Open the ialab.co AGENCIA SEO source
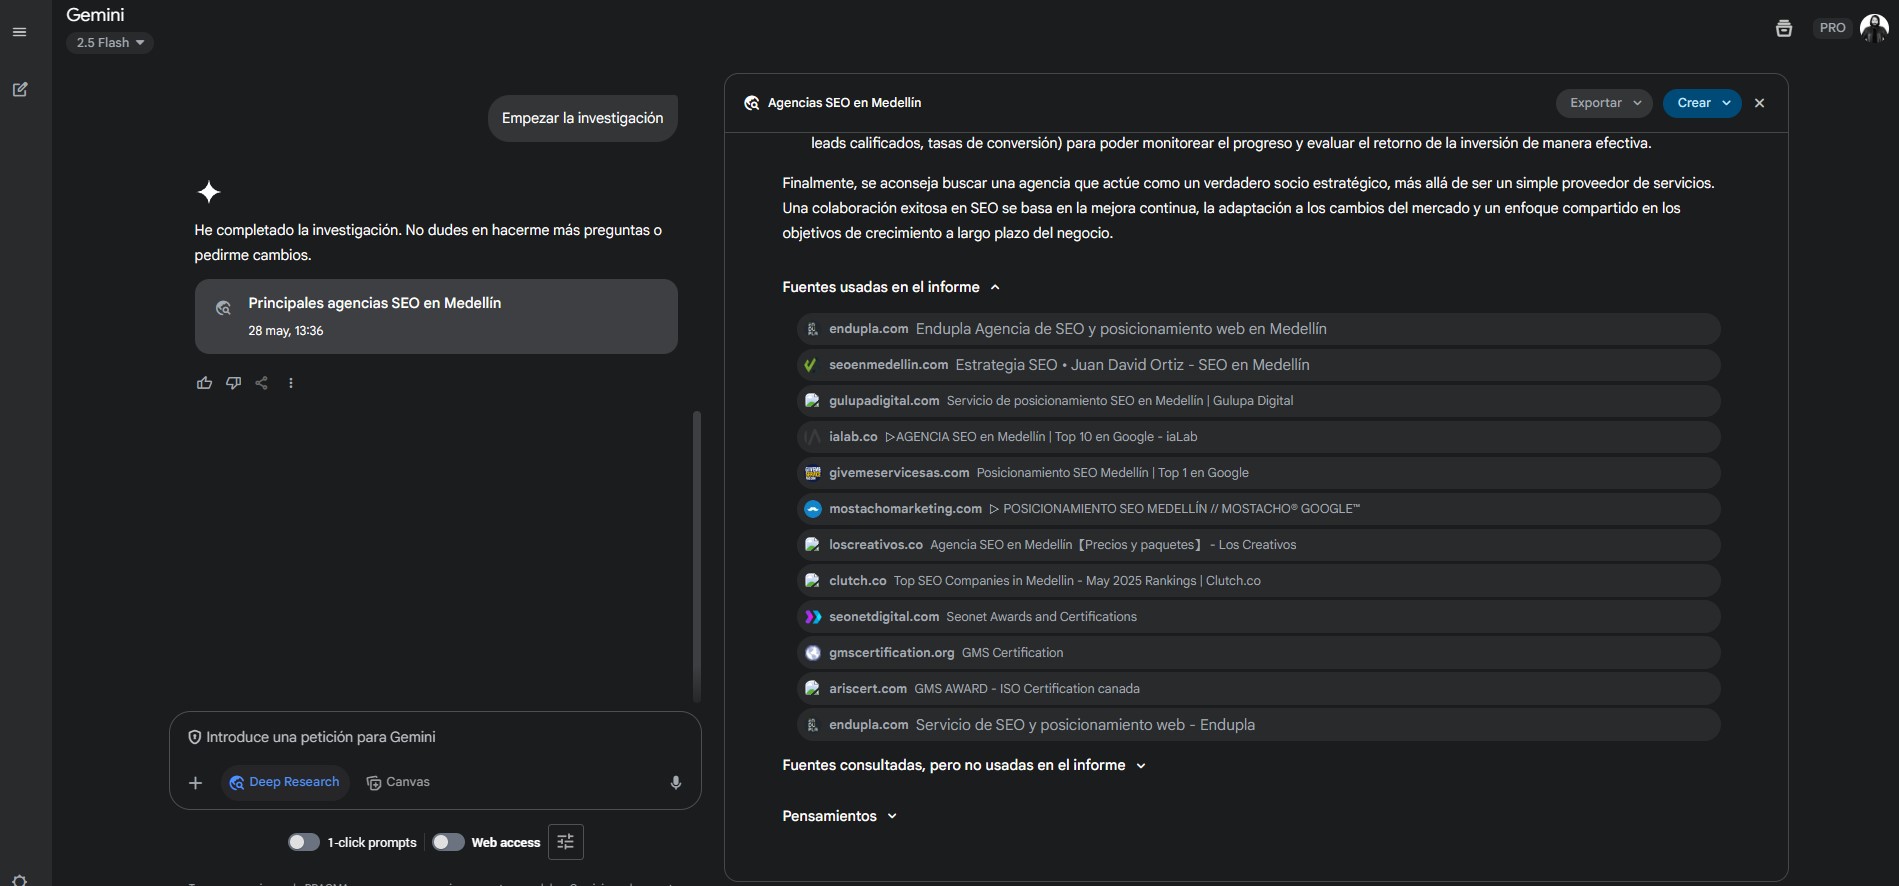Image resolution: width=1899 pixels, height=886 pixels. point(1258,437)
